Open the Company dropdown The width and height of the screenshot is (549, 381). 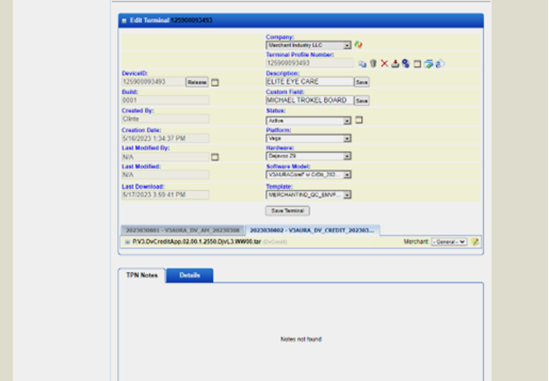pyautogui.click(x=308, y=45)
